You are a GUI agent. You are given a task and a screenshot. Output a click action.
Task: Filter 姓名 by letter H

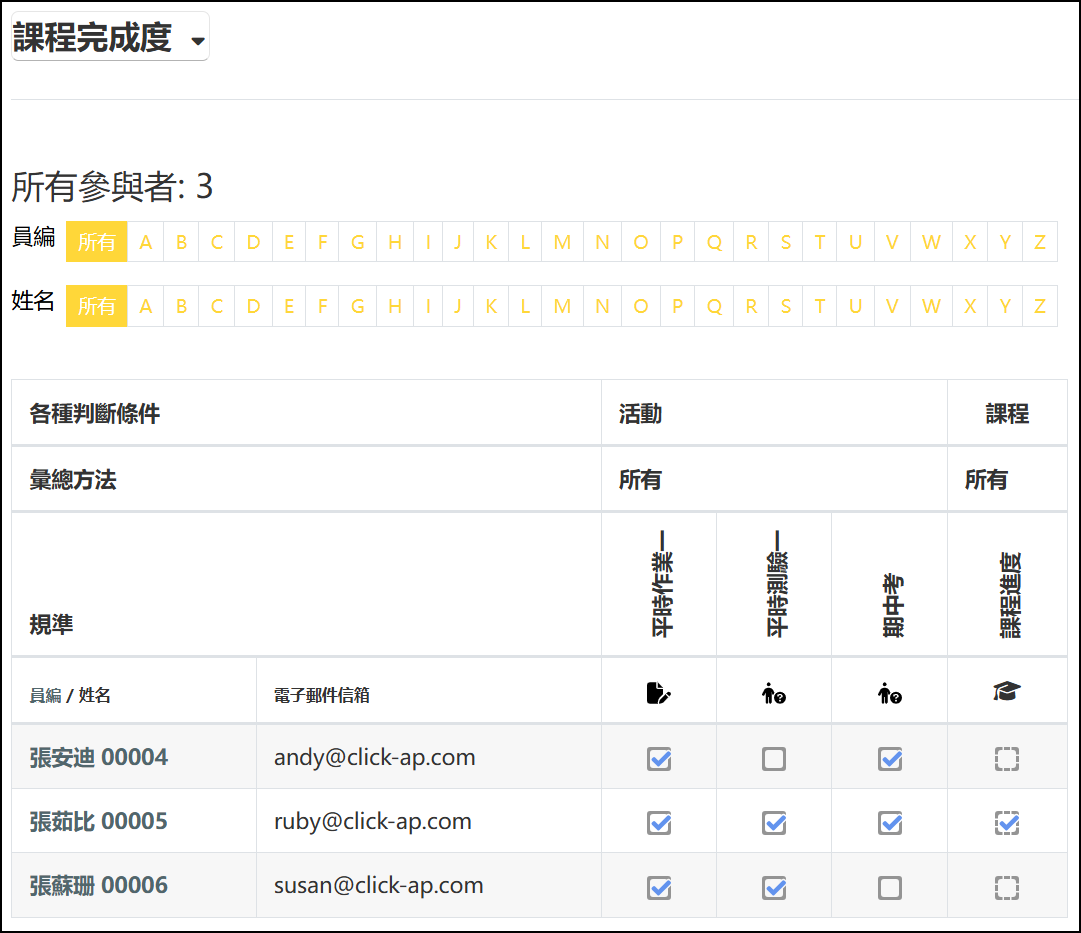pos(395,305)
